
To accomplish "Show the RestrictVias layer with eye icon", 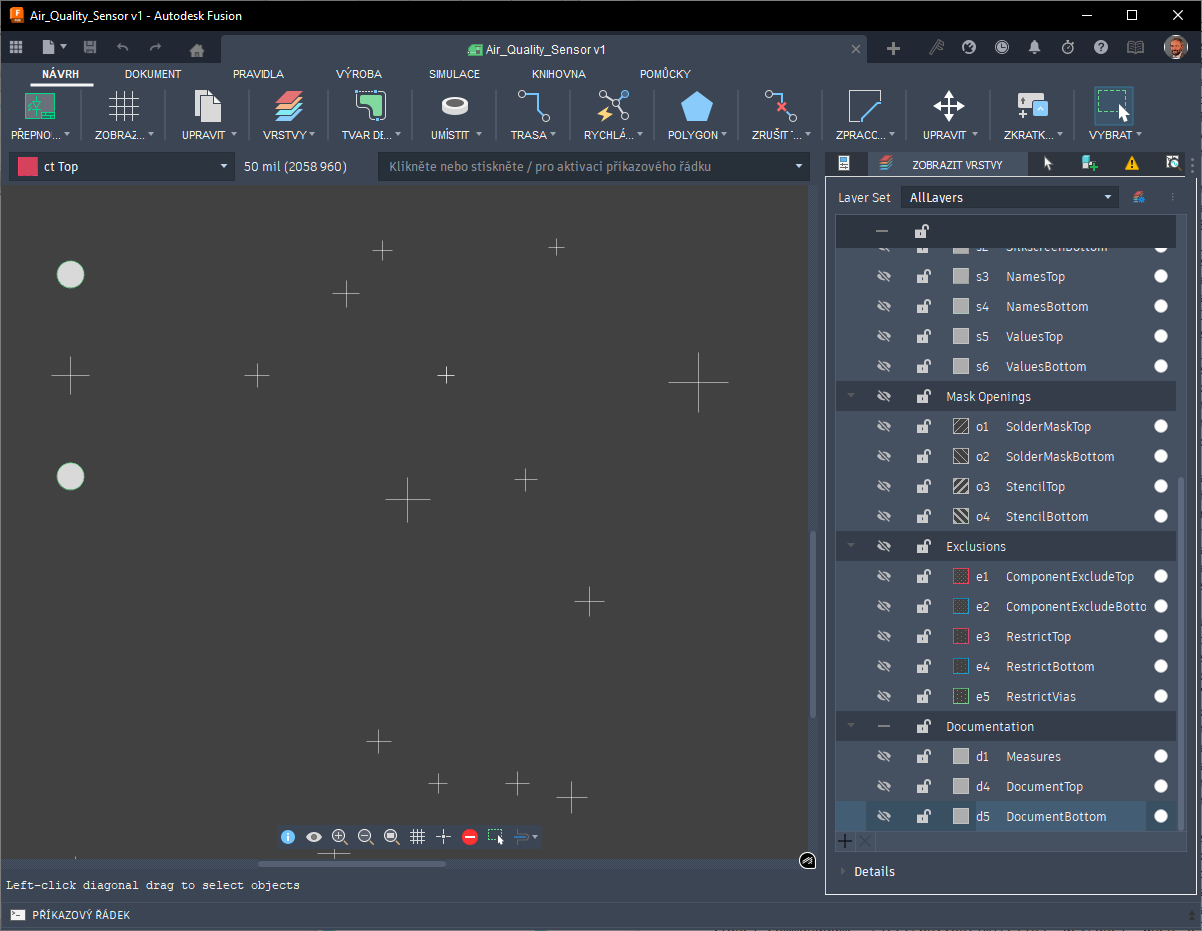I will tap(883, 697).
